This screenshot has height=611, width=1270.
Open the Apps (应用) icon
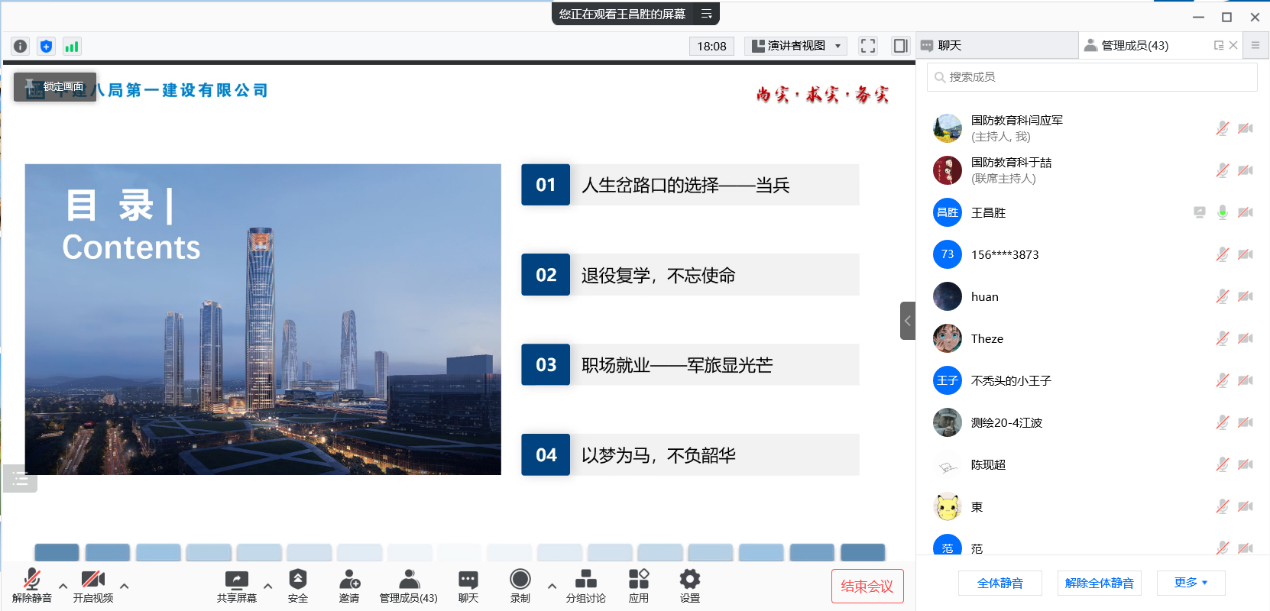pos(639,580)
